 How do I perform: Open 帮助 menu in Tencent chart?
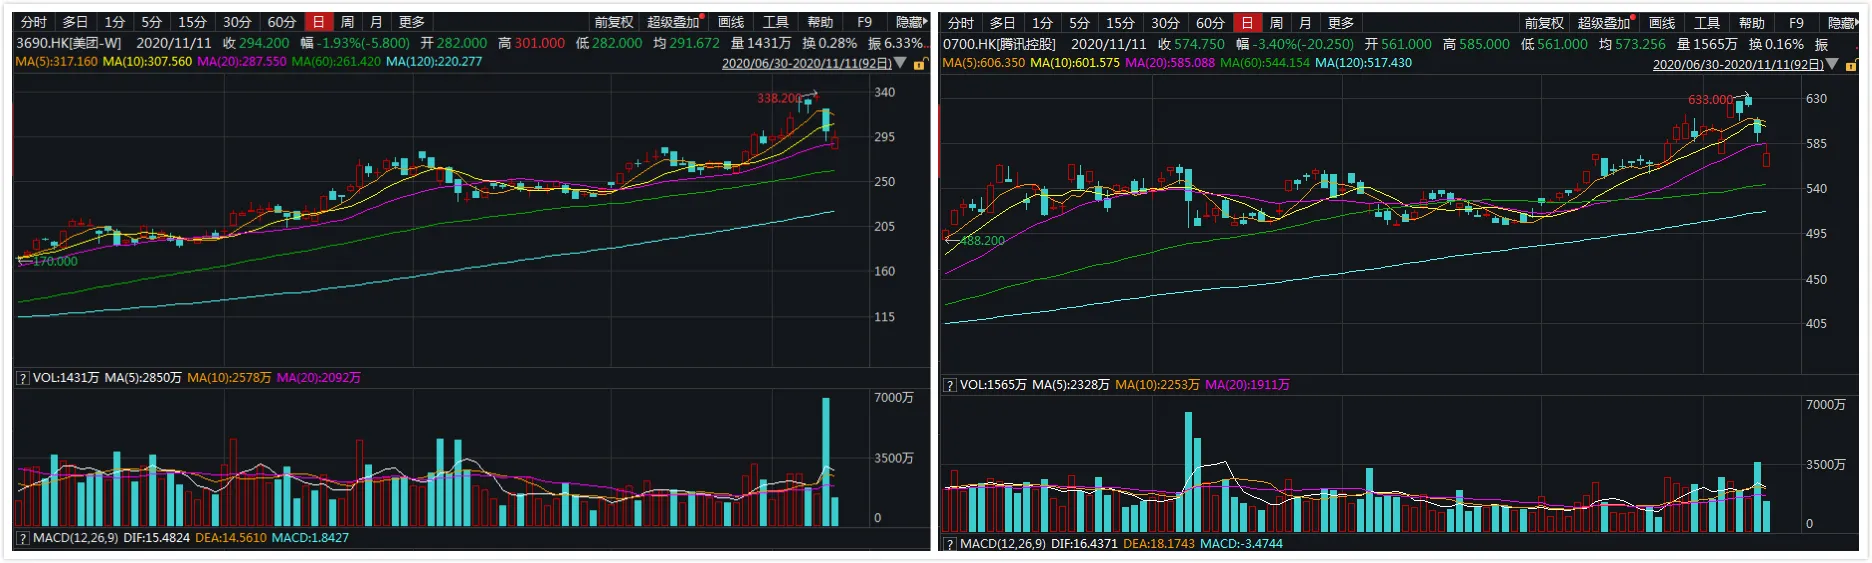[1752, 23]
